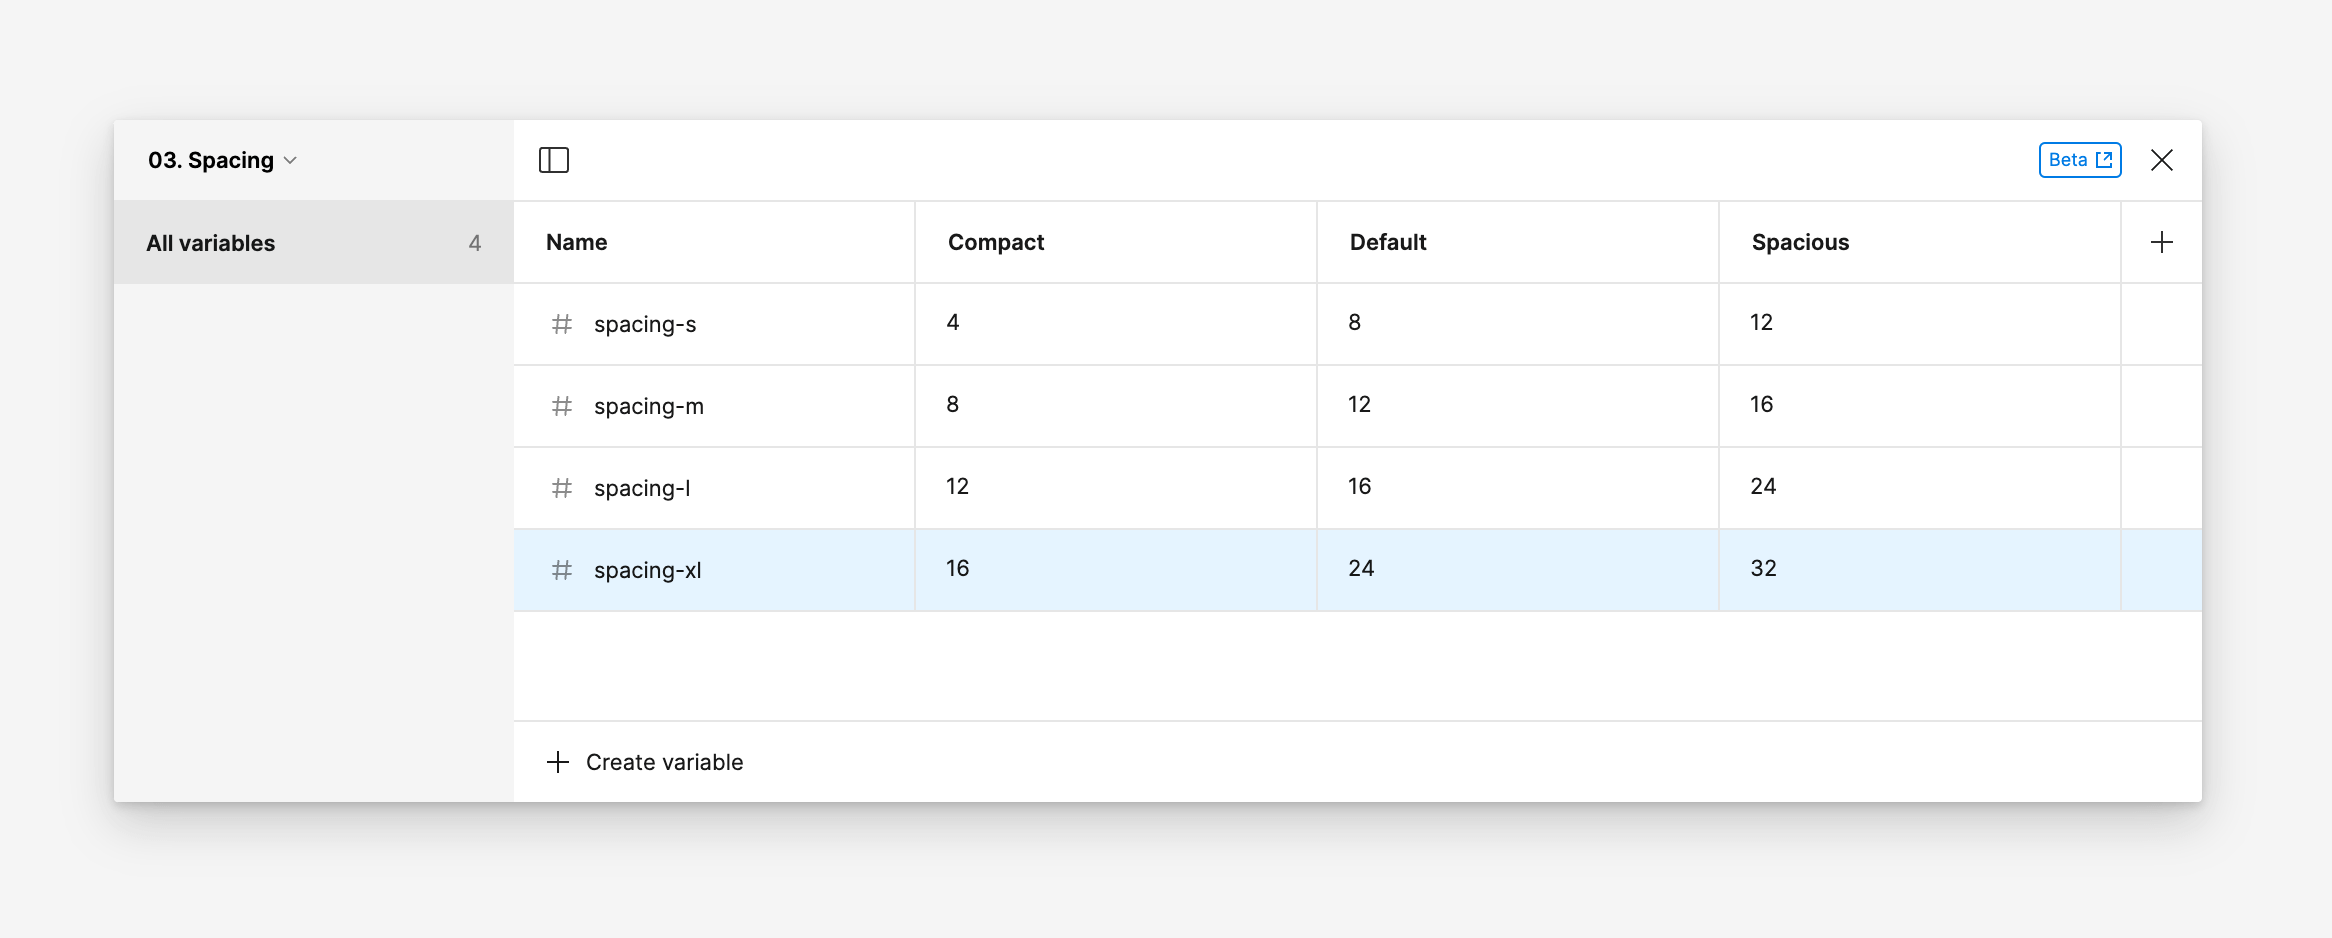Click the plus icon beside Create variable

558,762
